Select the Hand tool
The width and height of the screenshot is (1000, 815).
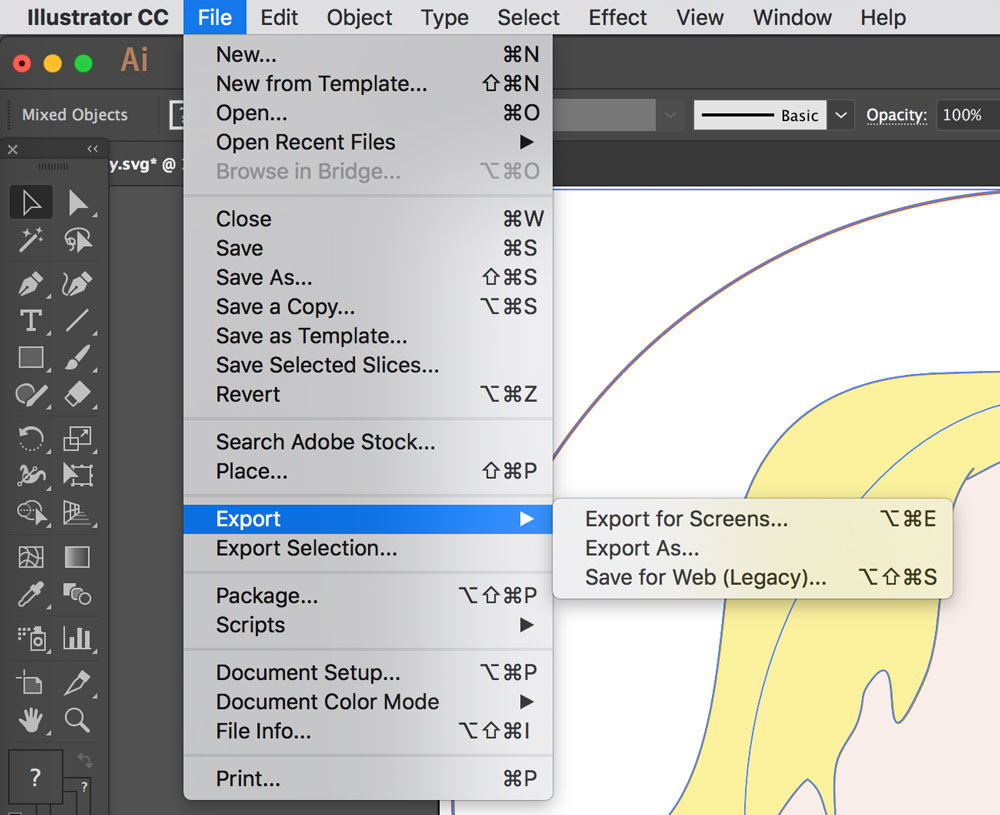tap(30, 720)
